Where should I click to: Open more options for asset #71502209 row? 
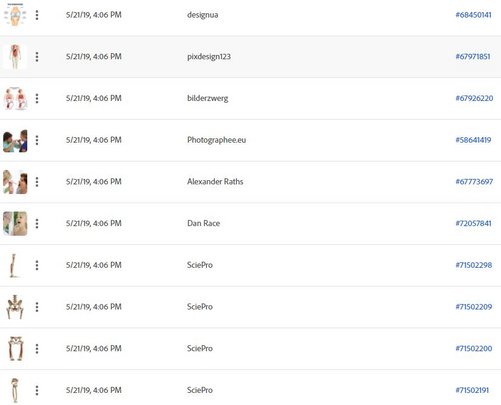coord(37,307)
